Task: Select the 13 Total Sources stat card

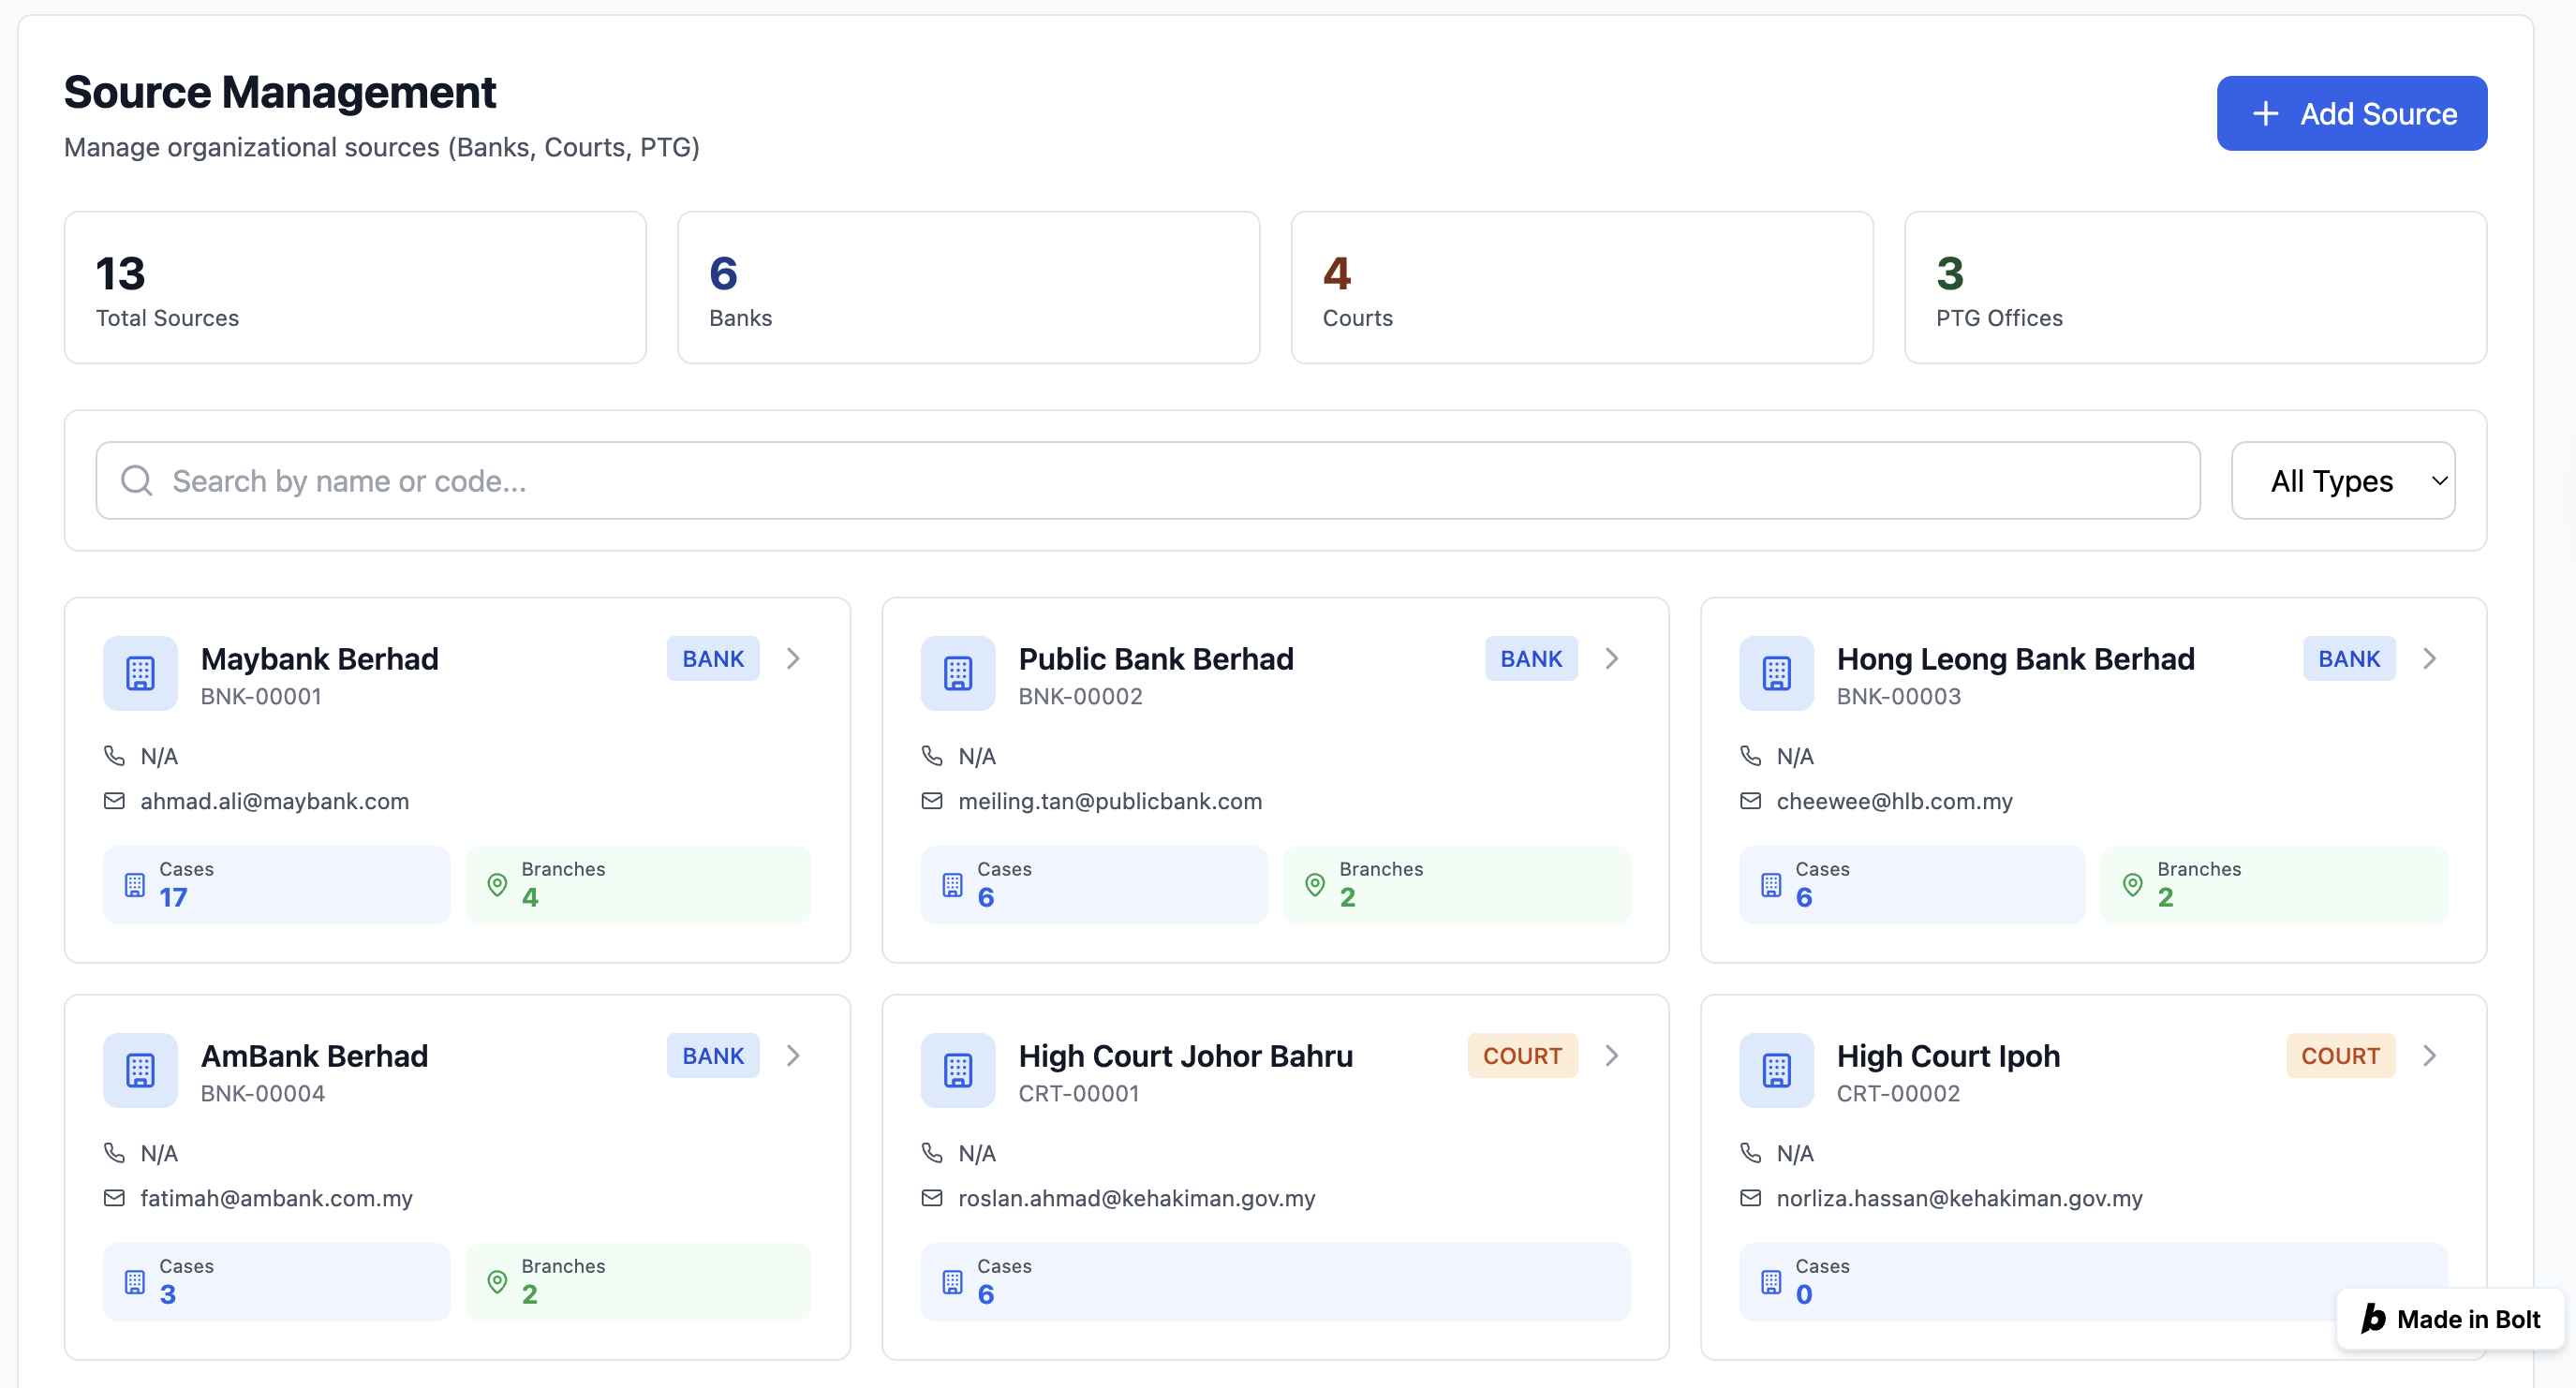Action: coord(355,287)
